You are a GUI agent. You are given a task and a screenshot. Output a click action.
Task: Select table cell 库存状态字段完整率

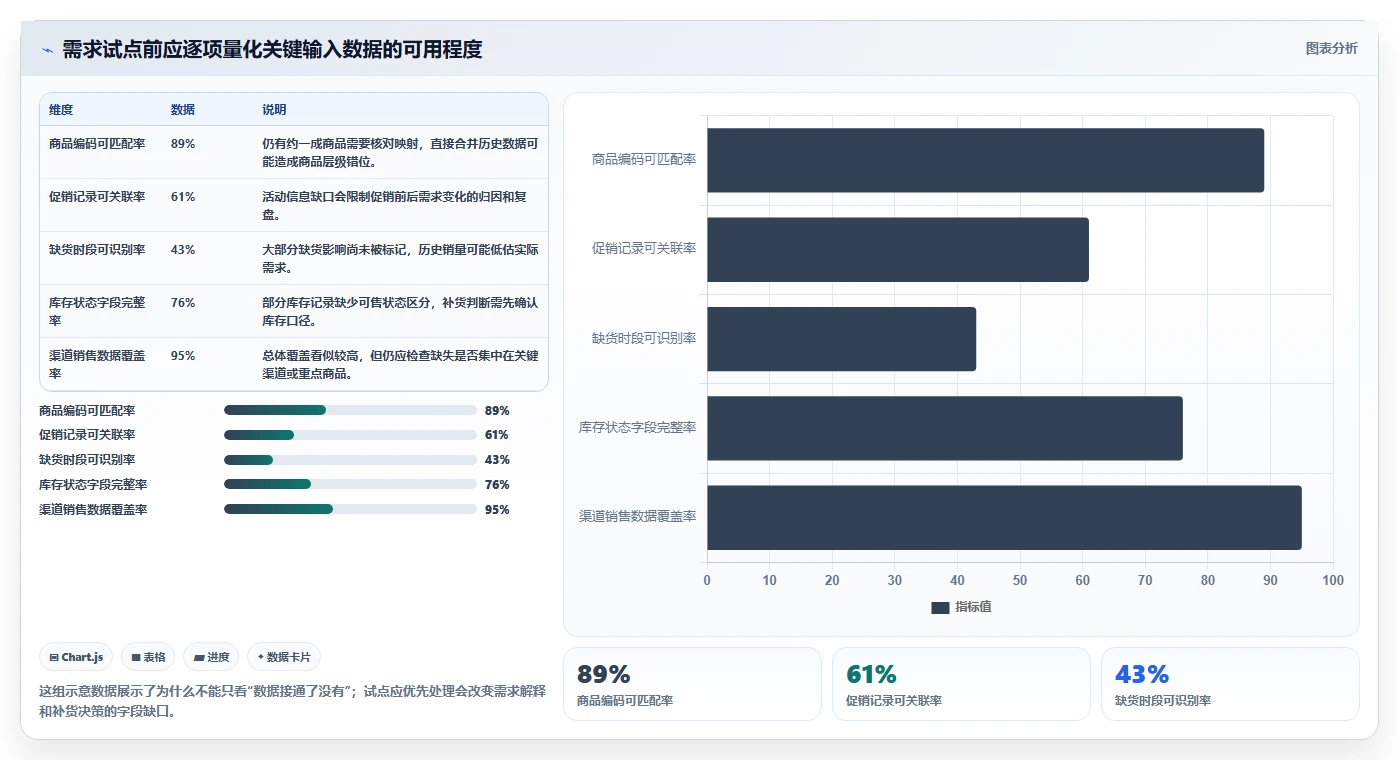tap(97, 311)
